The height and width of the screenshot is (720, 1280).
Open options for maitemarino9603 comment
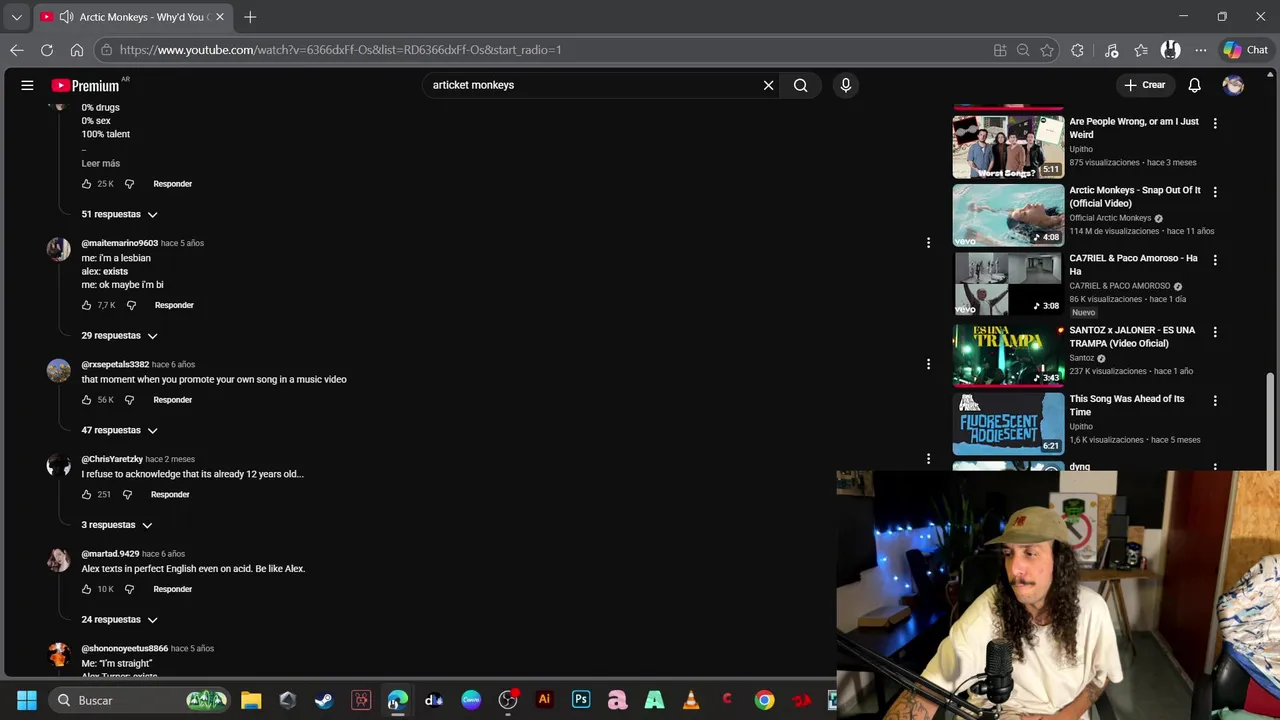click(928, 242)
